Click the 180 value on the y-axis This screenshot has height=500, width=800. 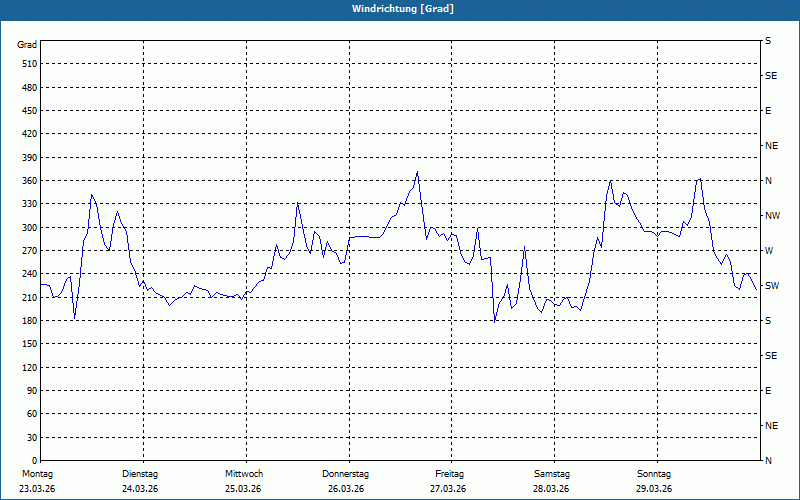coord(27,321)
